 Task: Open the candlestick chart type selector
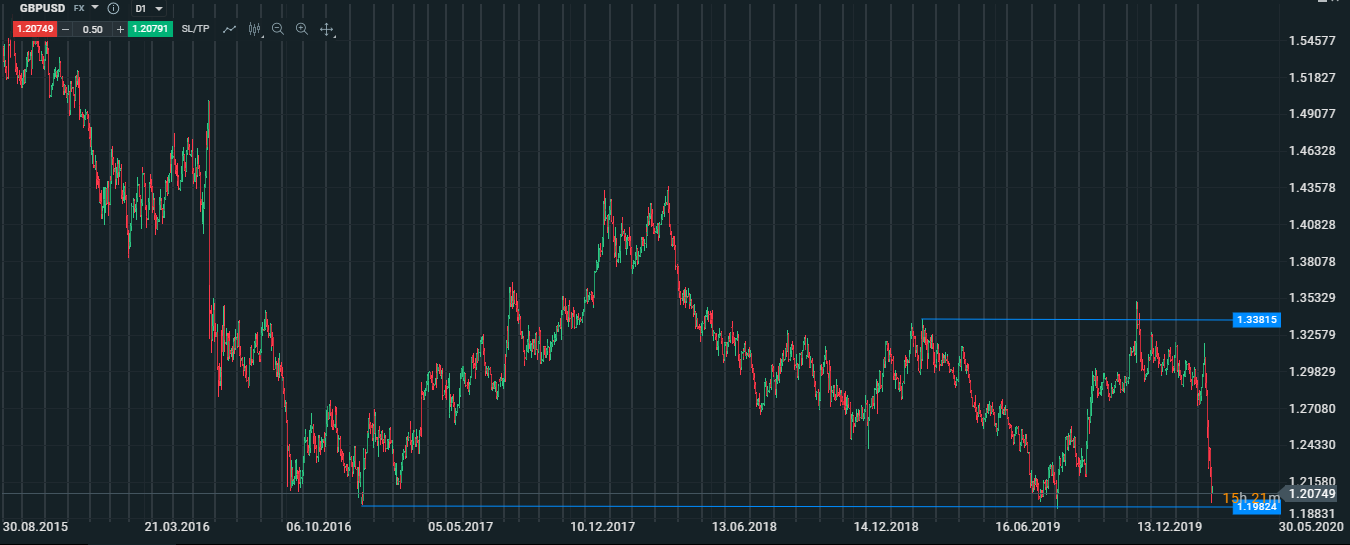click(254, 29)
